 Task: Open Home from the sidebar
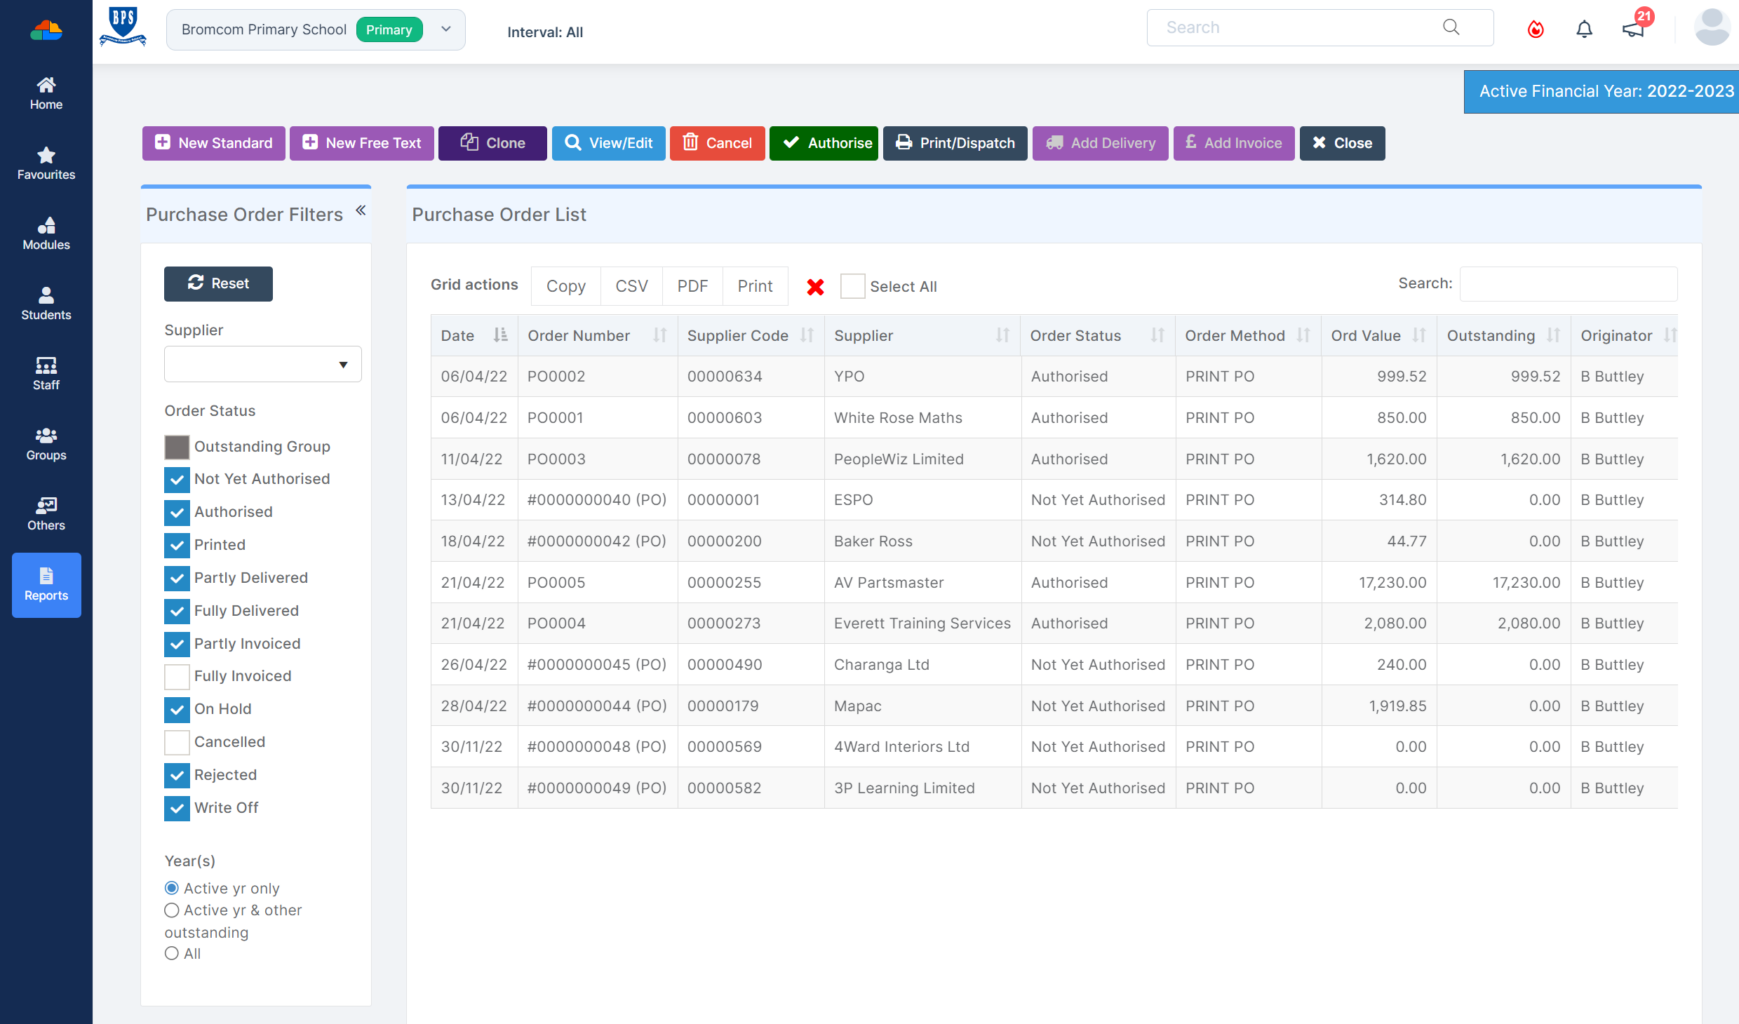pyautogui.click(x=46, y=93)
